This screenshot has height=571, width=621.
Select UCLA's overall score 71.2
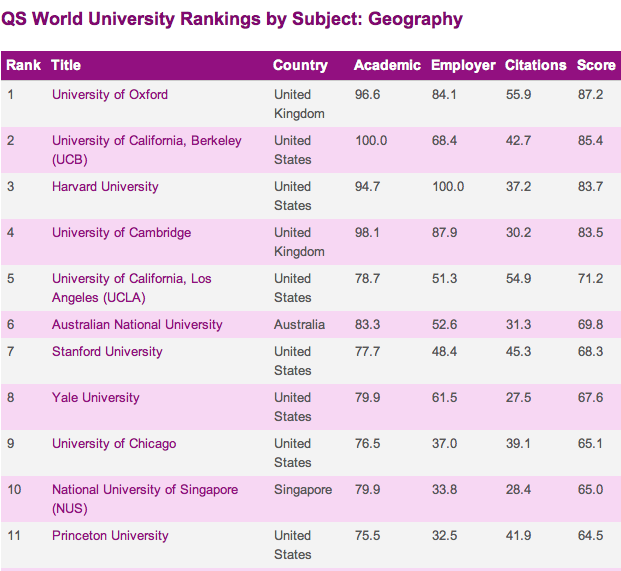click(x=590, y=278)
